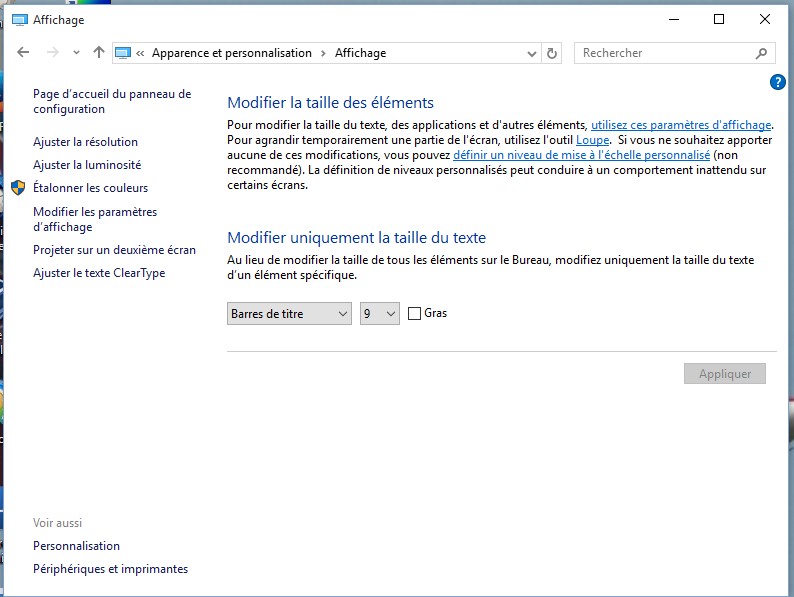
Task: Open help with the blue question mark
Action: point(778,82)
